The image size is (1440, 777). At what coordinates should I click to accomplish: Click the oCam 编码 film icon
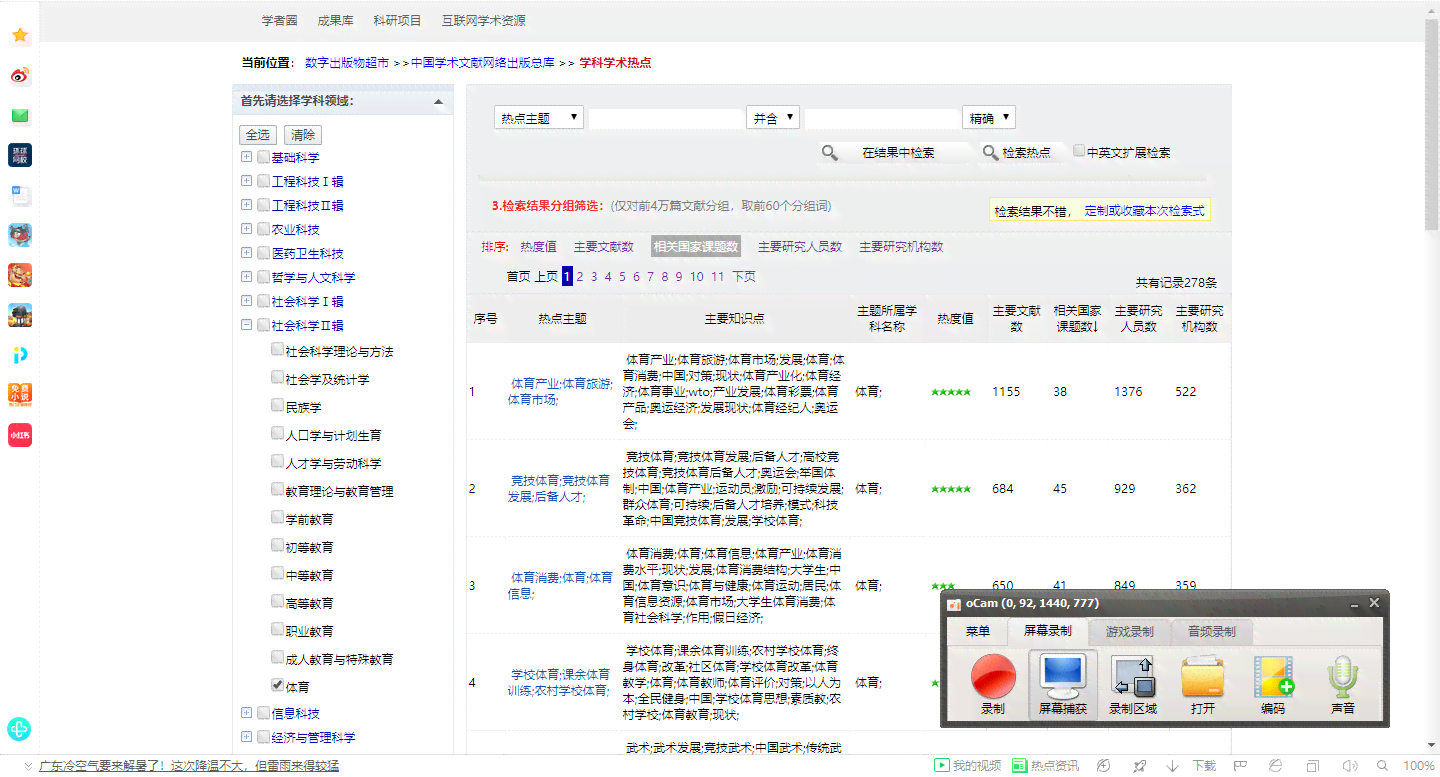pos(1273,677)
